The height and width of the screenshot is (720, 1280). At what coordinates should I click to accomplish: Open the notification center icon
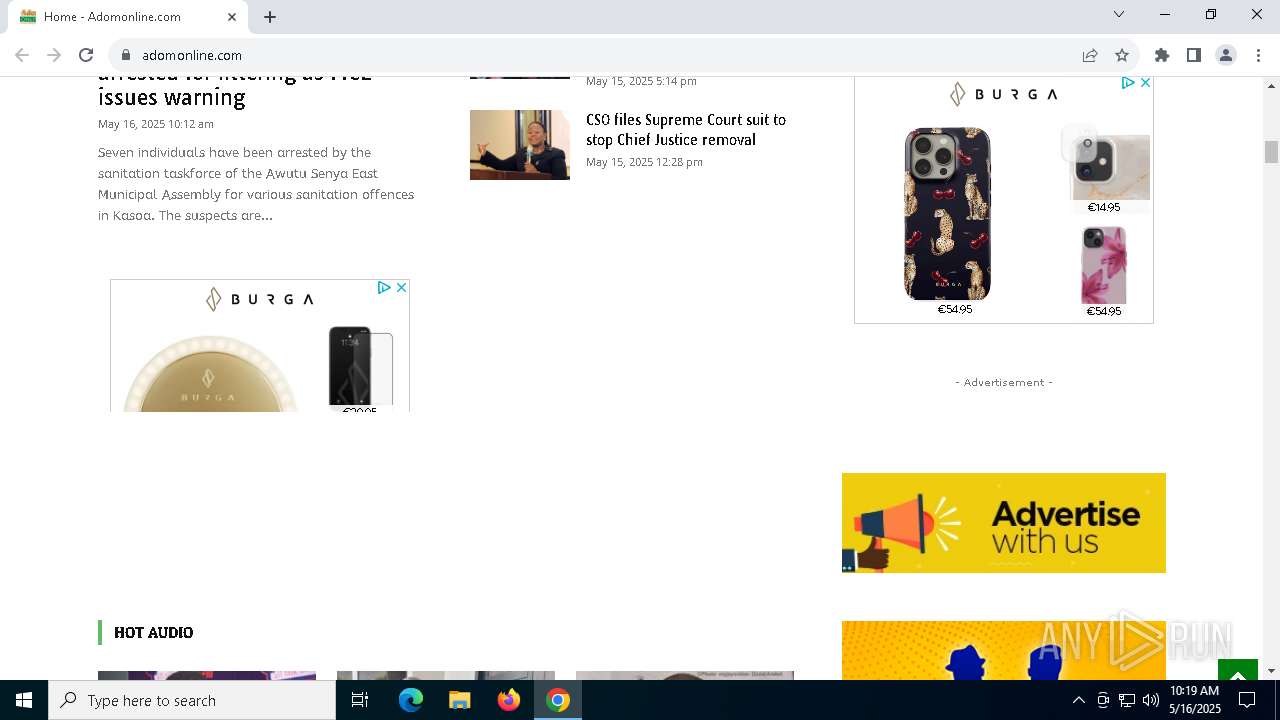coord(1247,700)
